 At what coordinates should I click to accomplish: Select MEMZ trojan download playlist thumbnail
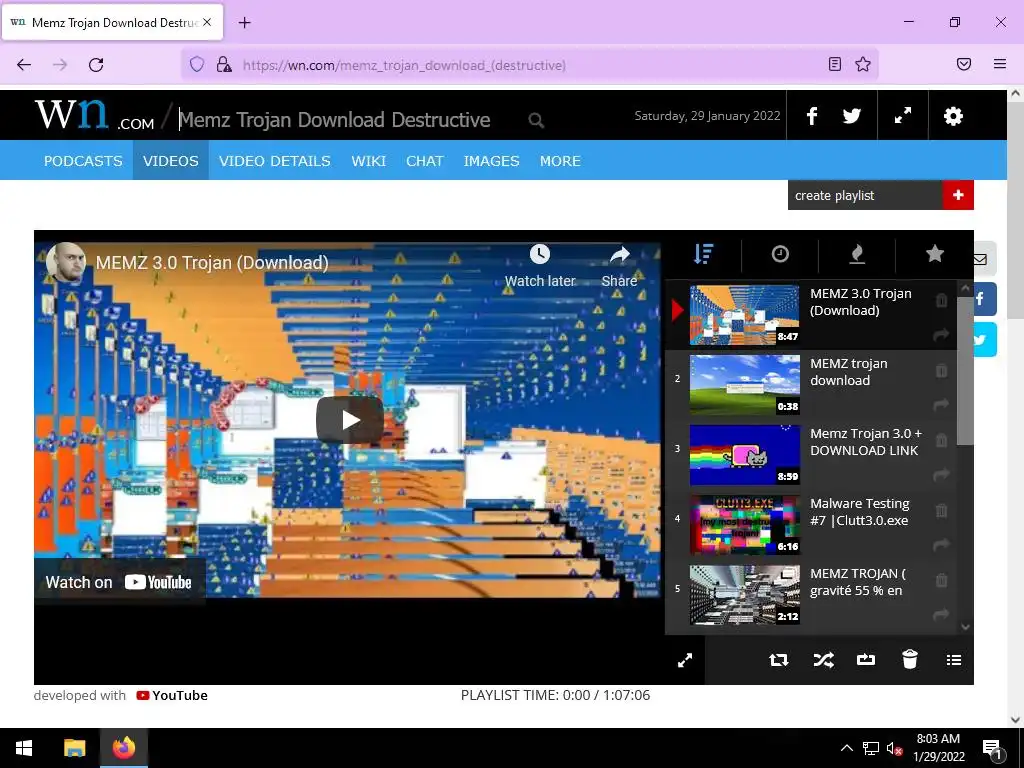pos(744,385)
